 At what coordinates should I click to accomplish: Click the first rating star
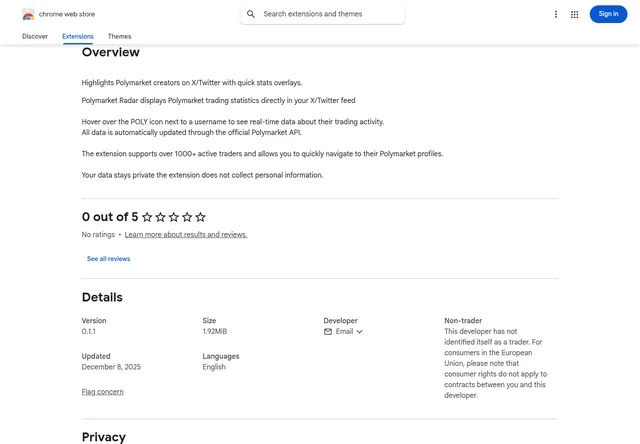click(x=147, y=217)
